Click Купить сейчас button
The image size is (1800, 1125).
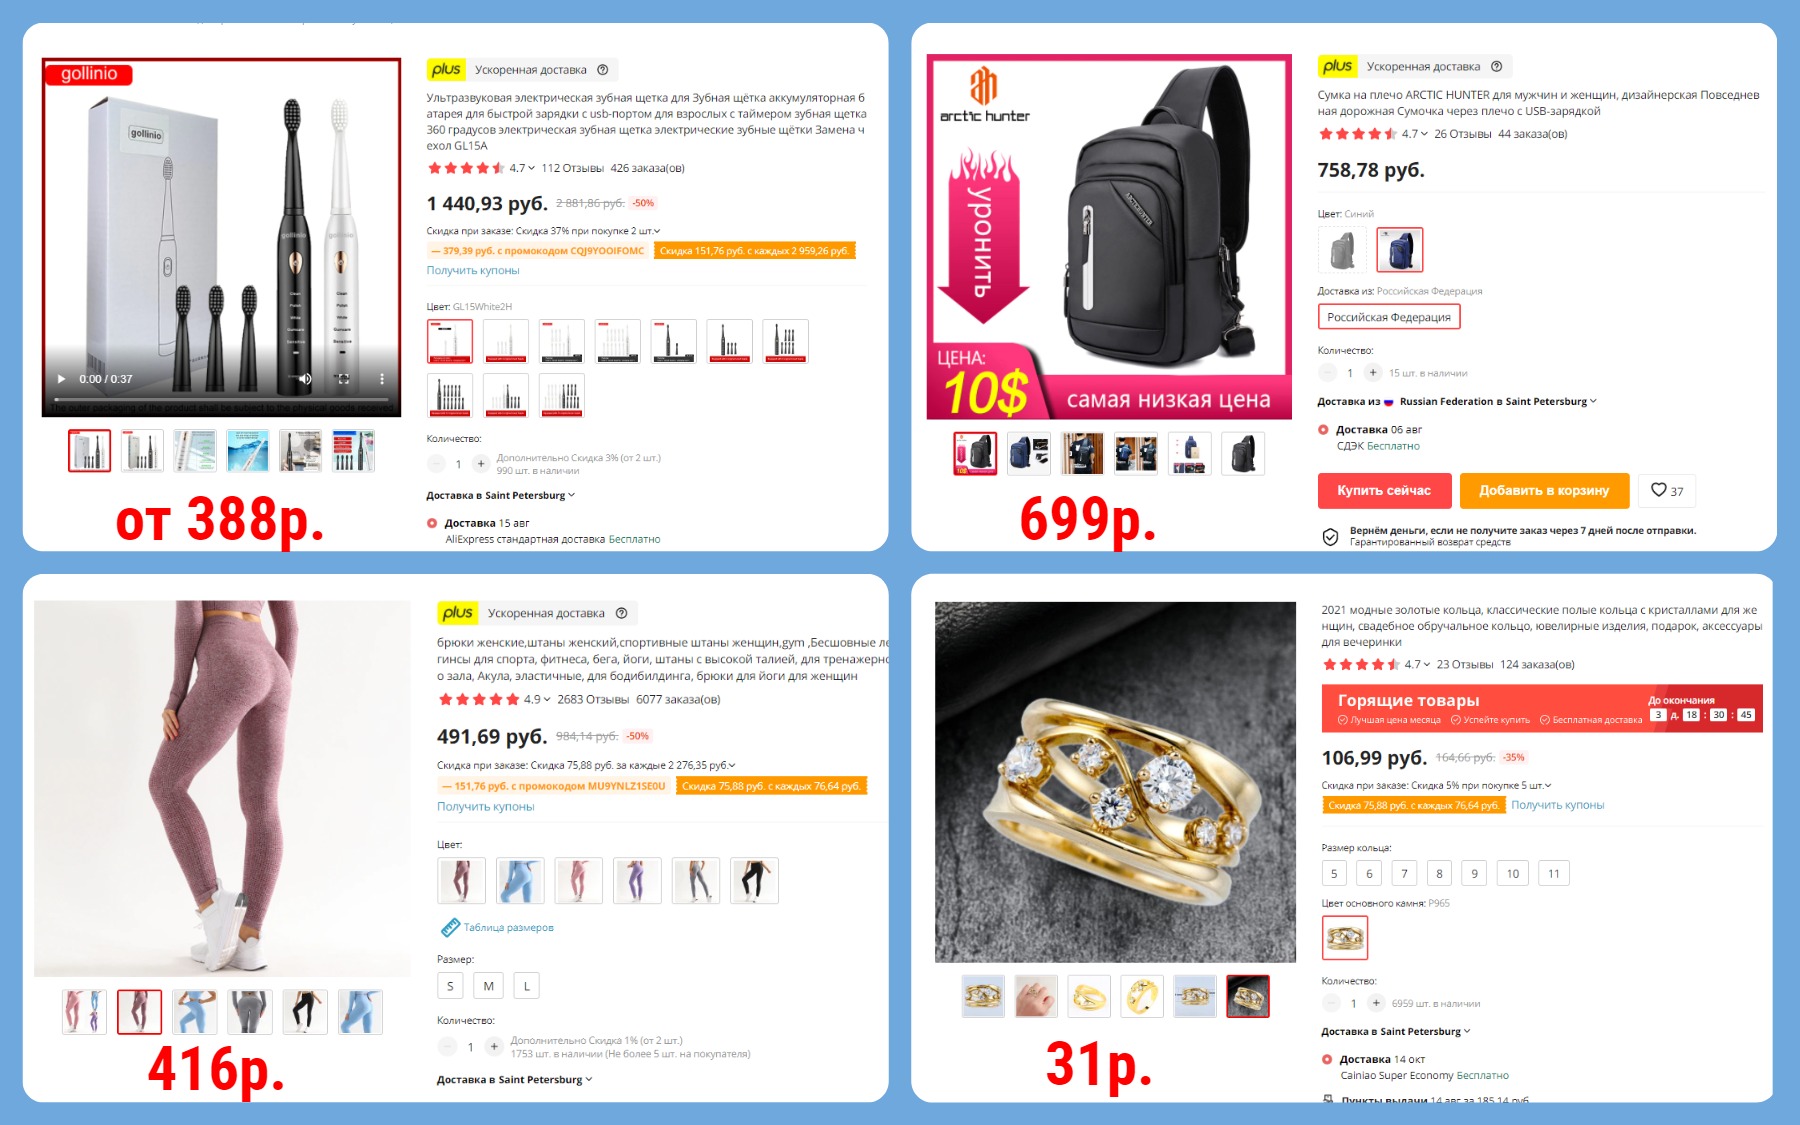coord(1384,490)
